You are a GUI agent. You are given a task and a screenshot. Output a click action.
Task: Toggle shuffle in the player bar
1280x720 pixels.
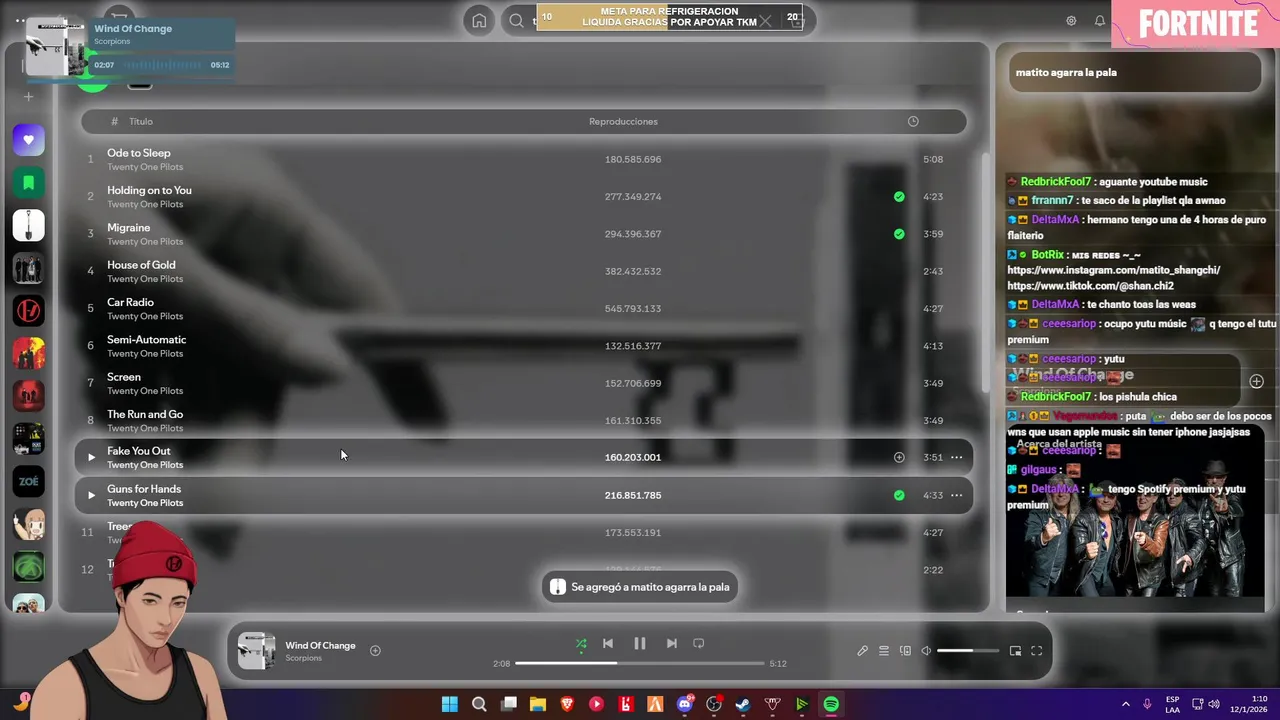581,644
